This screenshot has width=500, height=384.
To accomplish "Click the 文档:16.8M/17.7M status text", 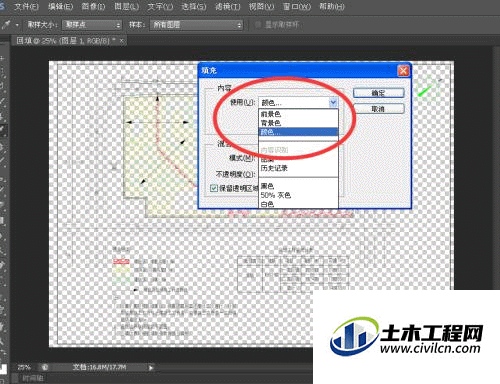I will point(99,367).
